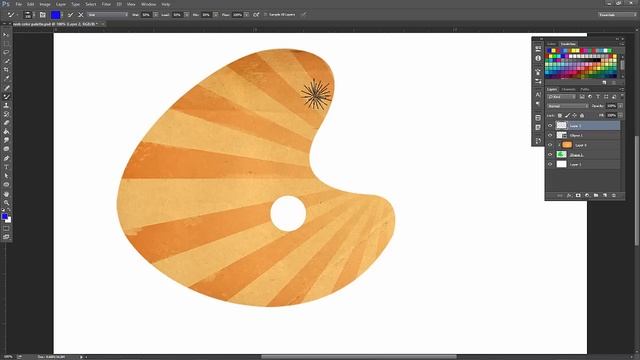Select the Zoom tool
Screen dimensions: 640x360
(x=6, y=202)
